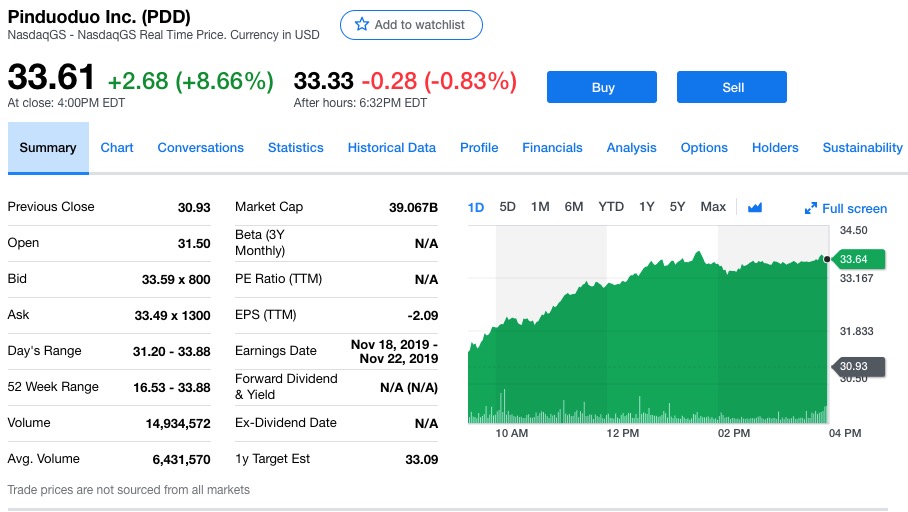This screenshot has width=908, height=512.
Task: Click the Ex-Dividend Date label
Action: click(285, 422)
